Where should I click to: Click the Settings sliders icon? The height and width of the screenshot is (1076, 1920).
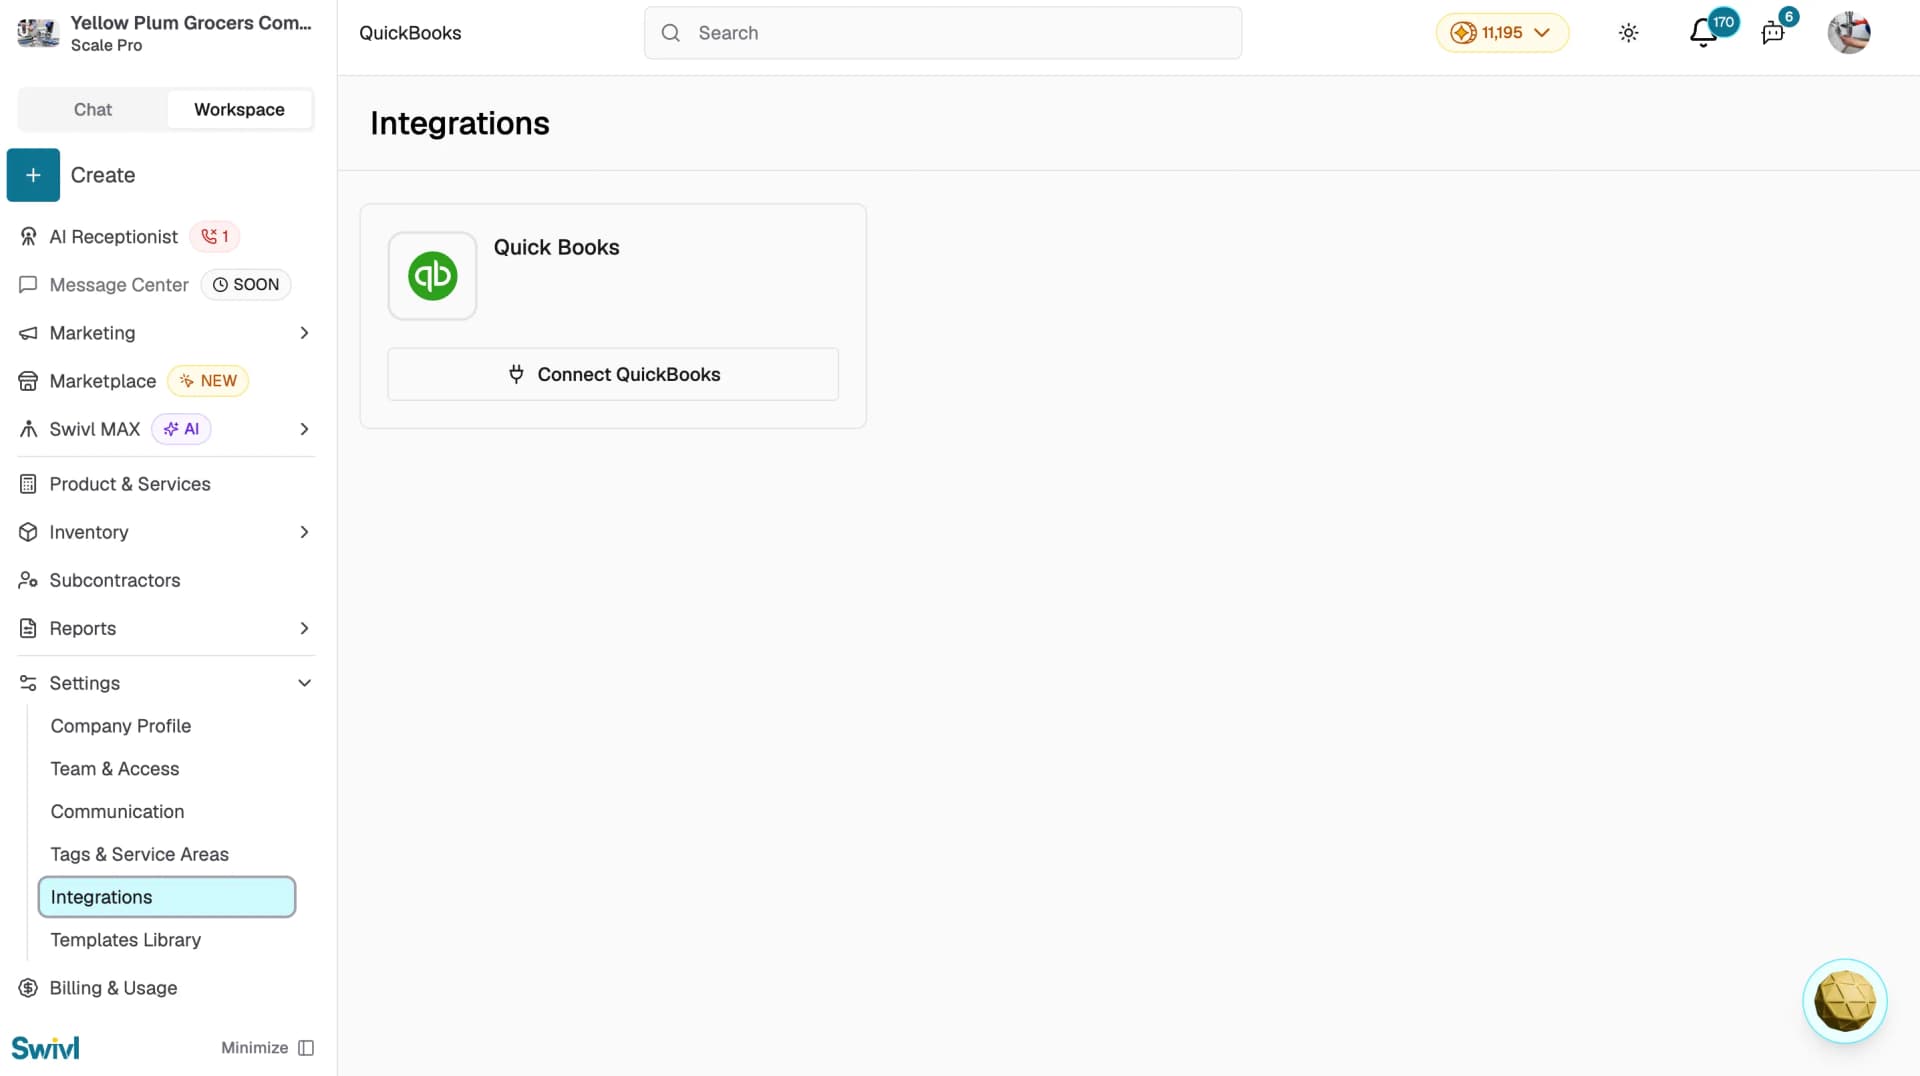(28, 683)
